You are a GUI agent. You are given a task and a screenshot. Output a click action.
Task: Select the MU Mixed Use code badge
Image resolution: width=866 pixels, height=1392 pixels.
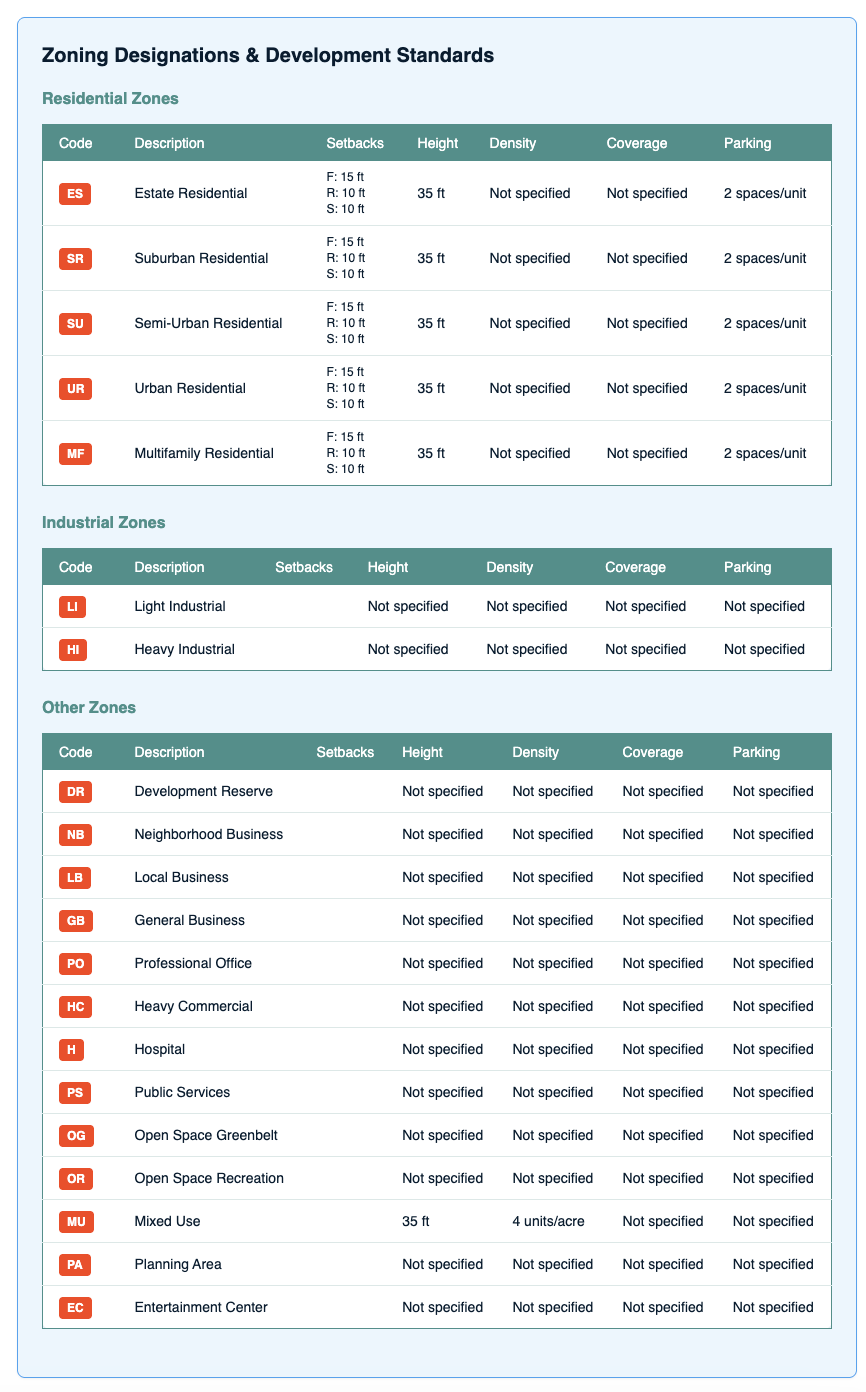tap(74, 1221)
